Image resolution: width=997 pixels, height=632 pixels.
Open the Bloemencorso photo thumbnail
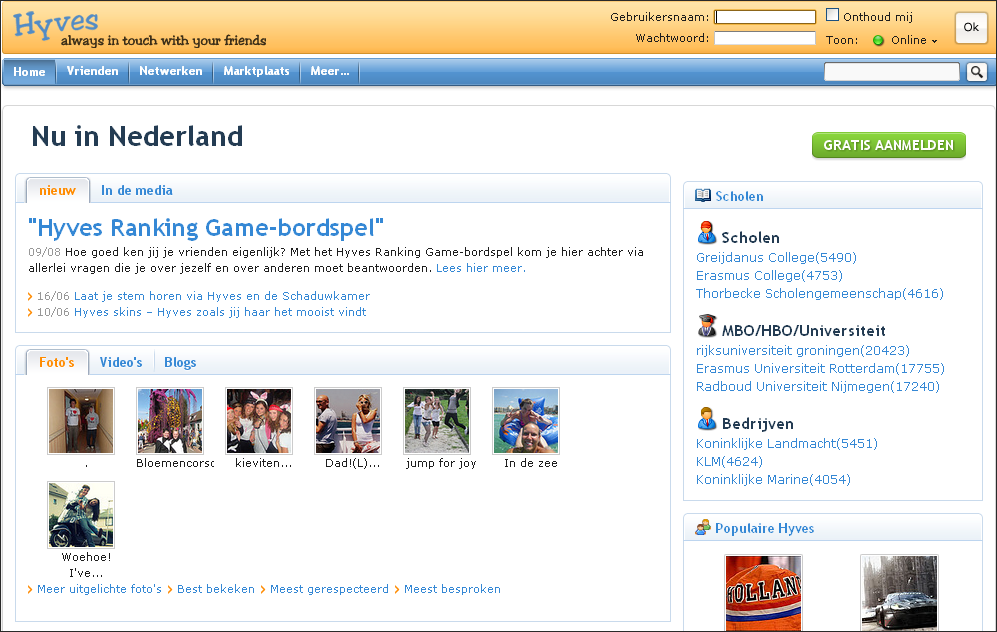tap(170, 421)
